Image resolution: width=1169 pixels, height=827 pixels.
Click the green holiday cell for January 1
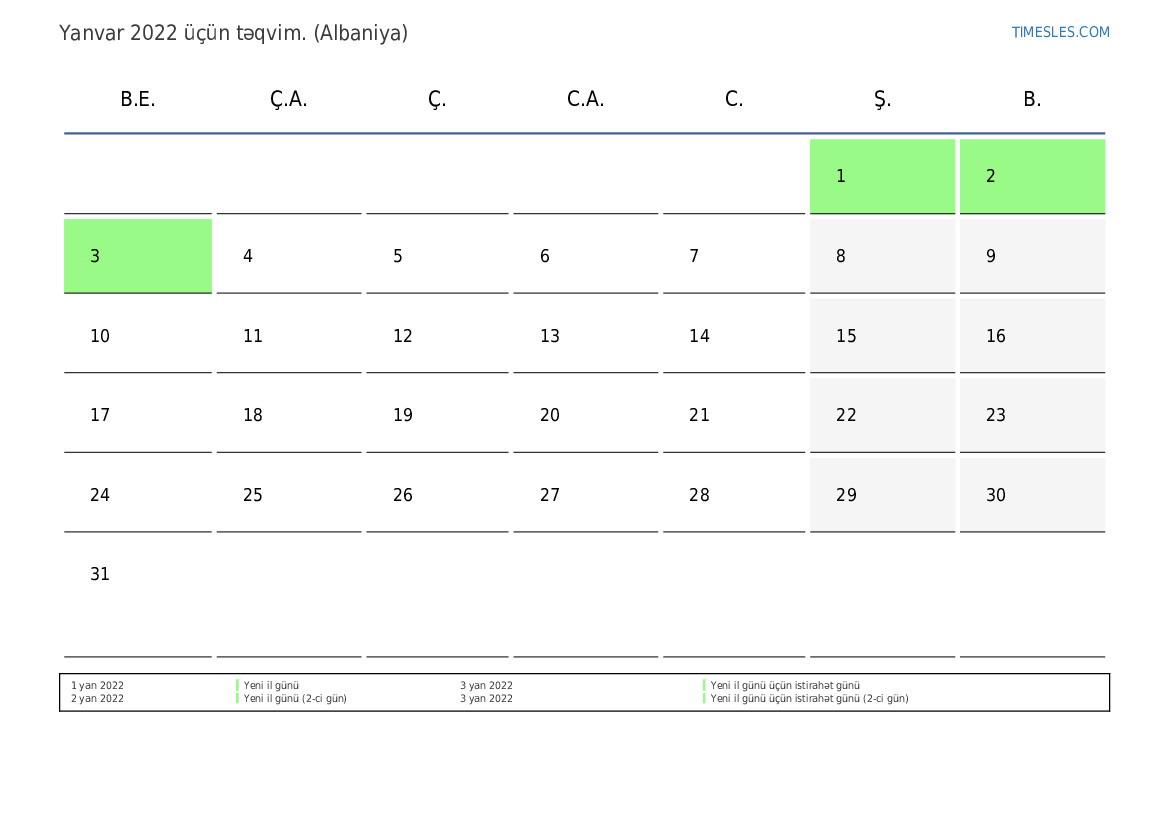coord(882,176)
